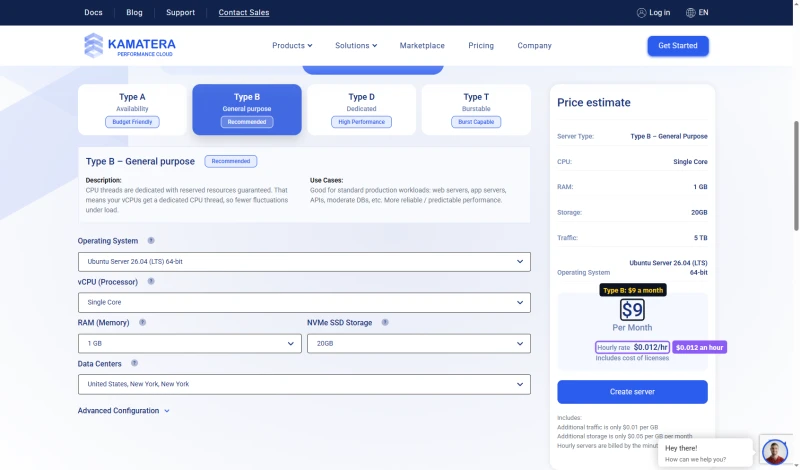Click the '$9' monthly price
The image size is (800, 470).
(x=632, y=310)
